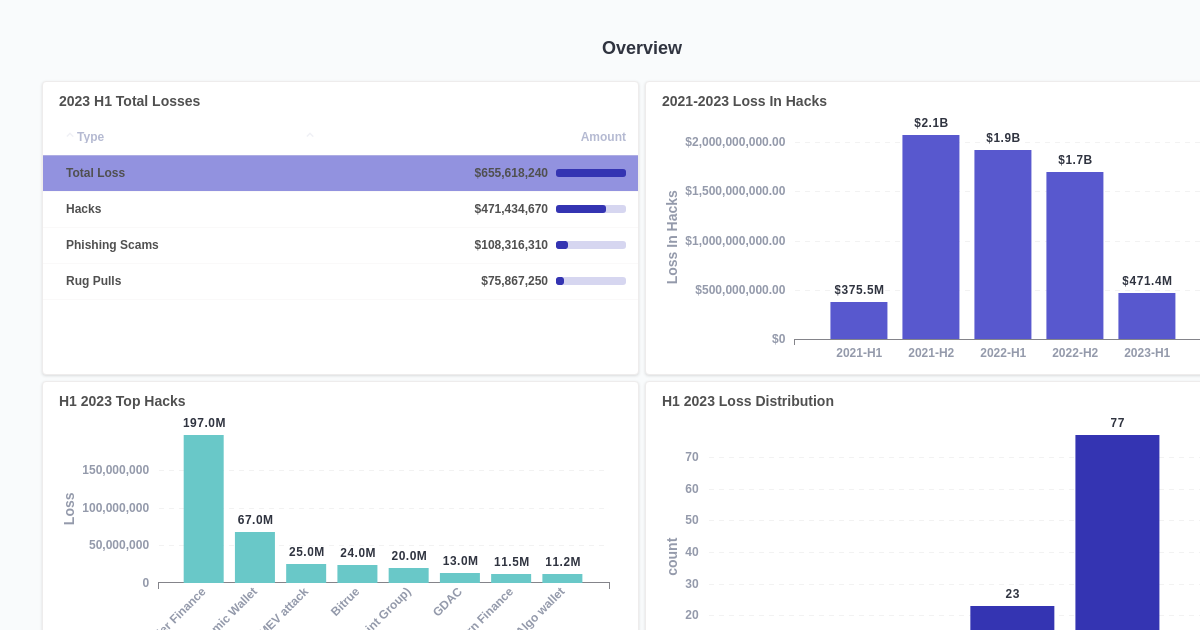Viewport: 1200px width, 630px height.
Task: Sort the table by the Type column
Action: coord(89,136)
